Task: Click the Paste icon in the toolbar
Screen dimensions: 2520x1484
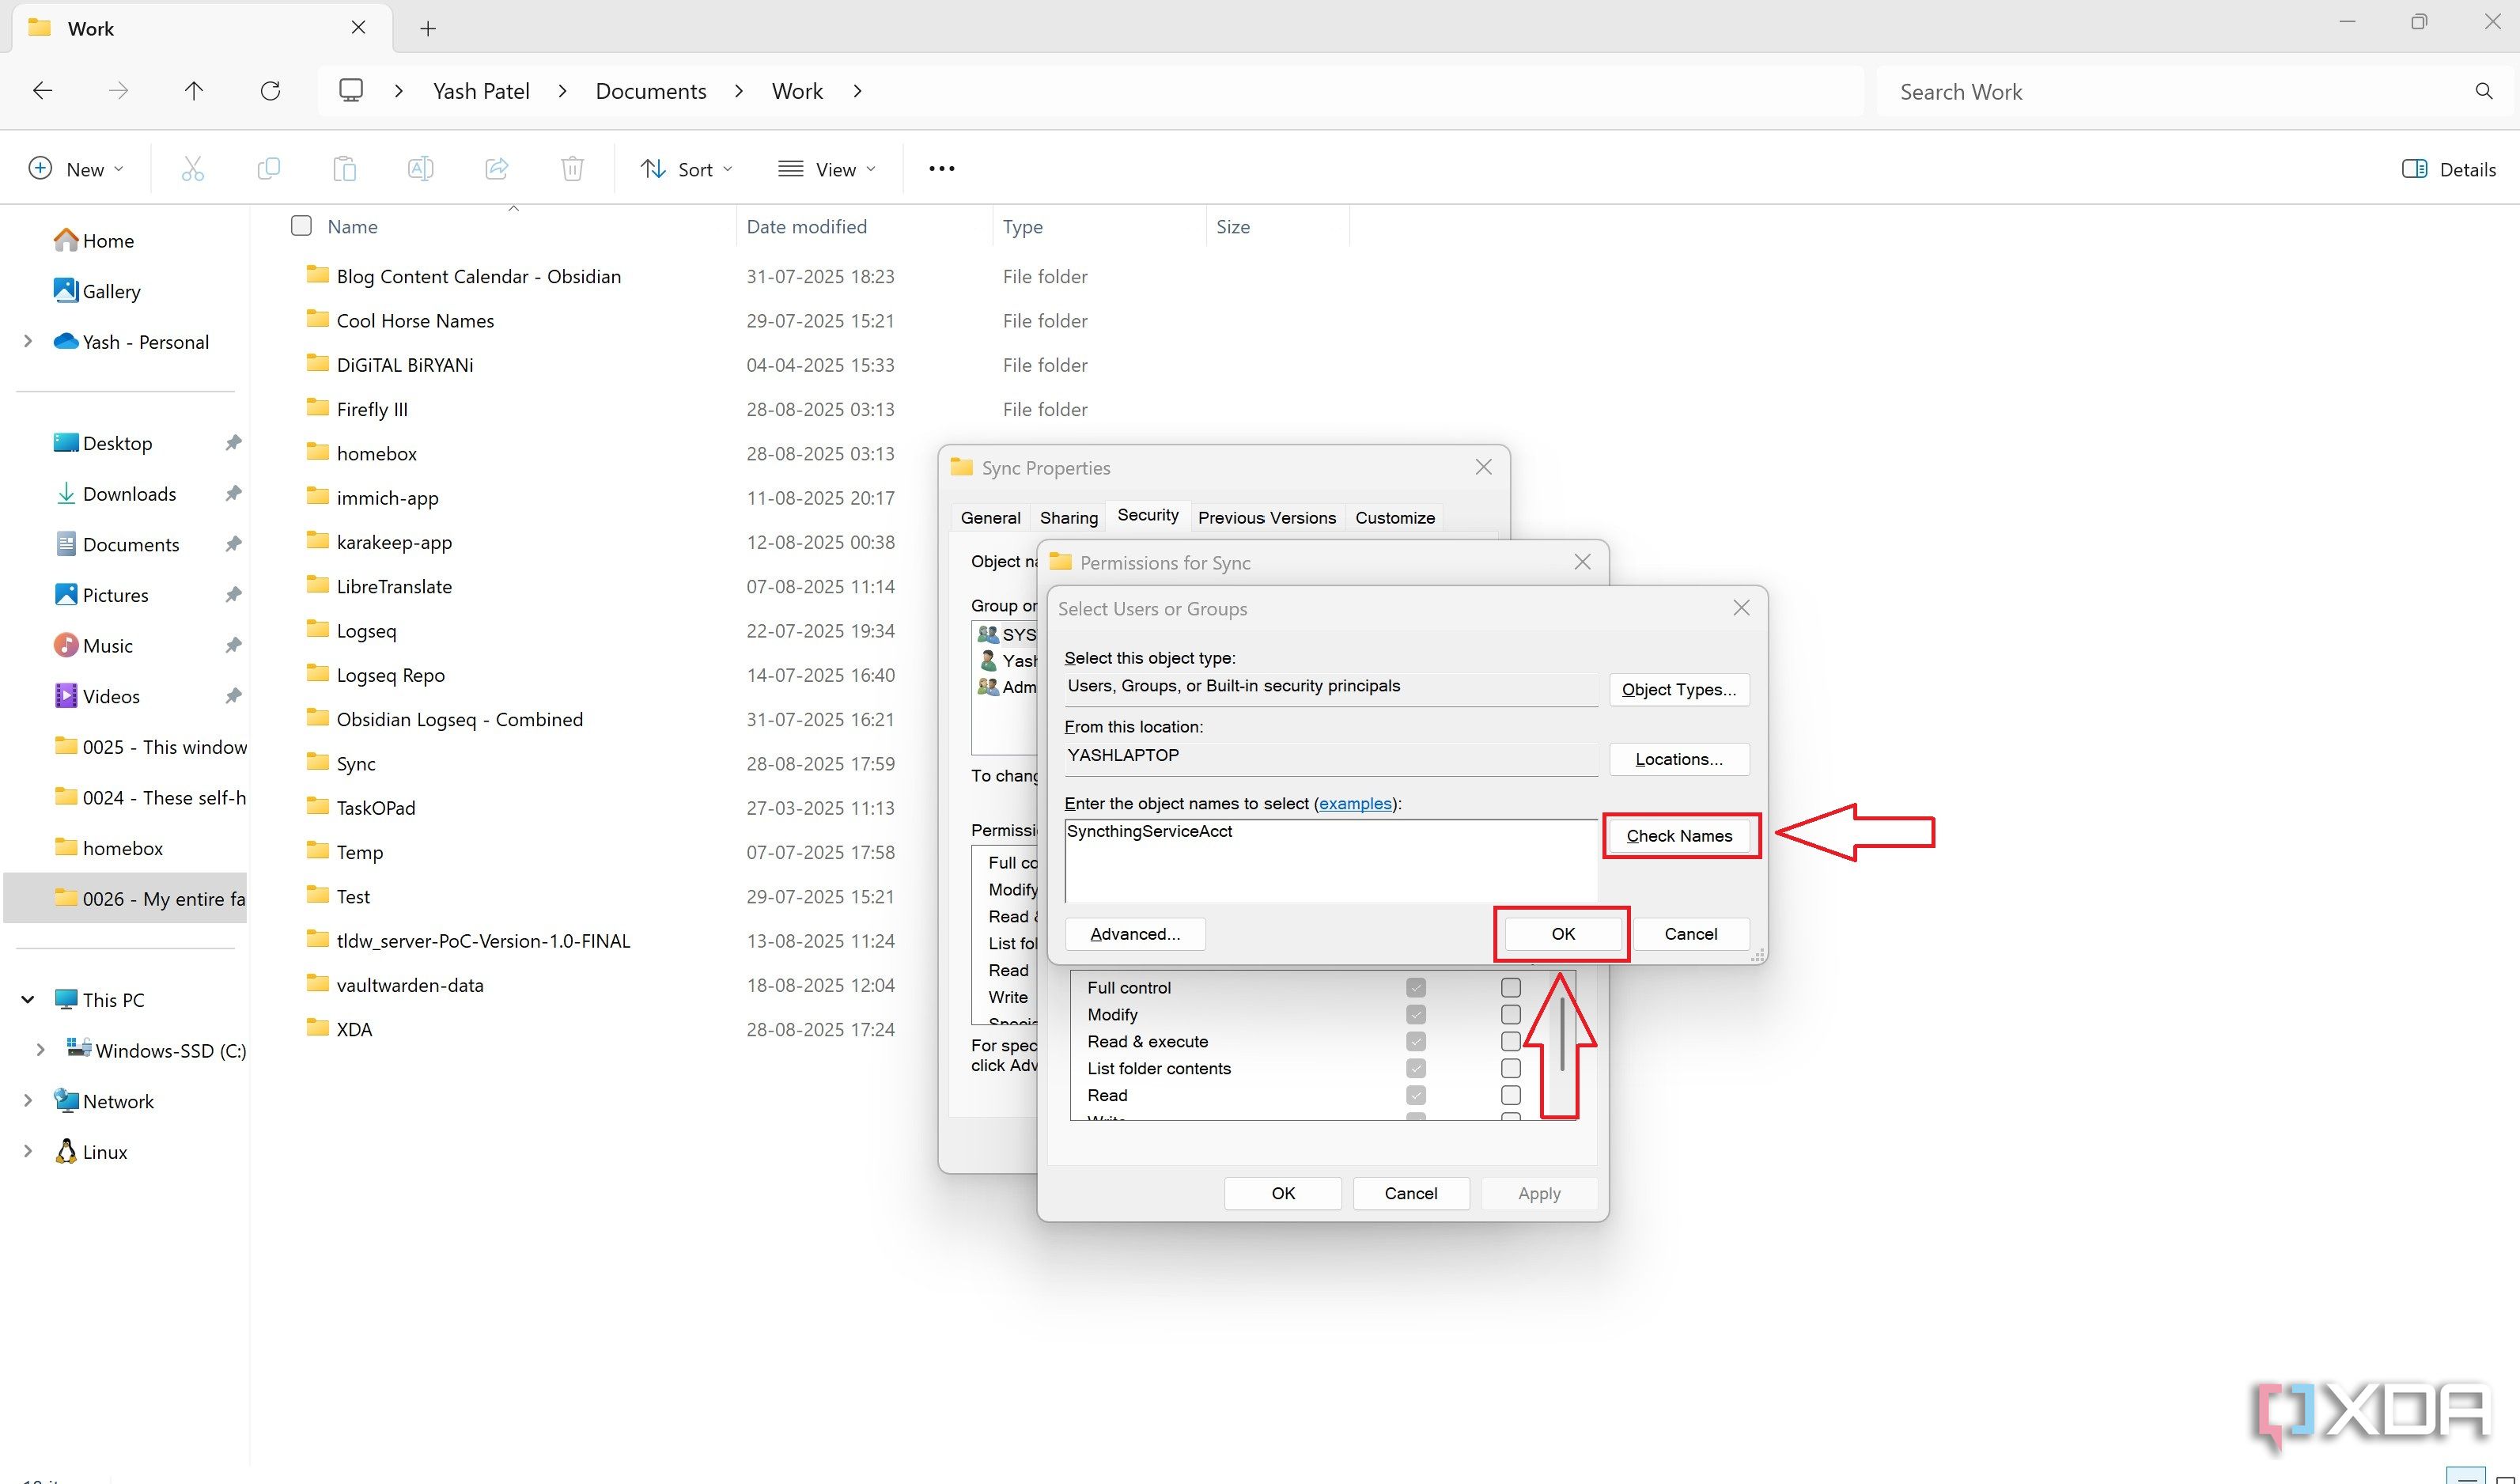Action: [x=344, y=168]
